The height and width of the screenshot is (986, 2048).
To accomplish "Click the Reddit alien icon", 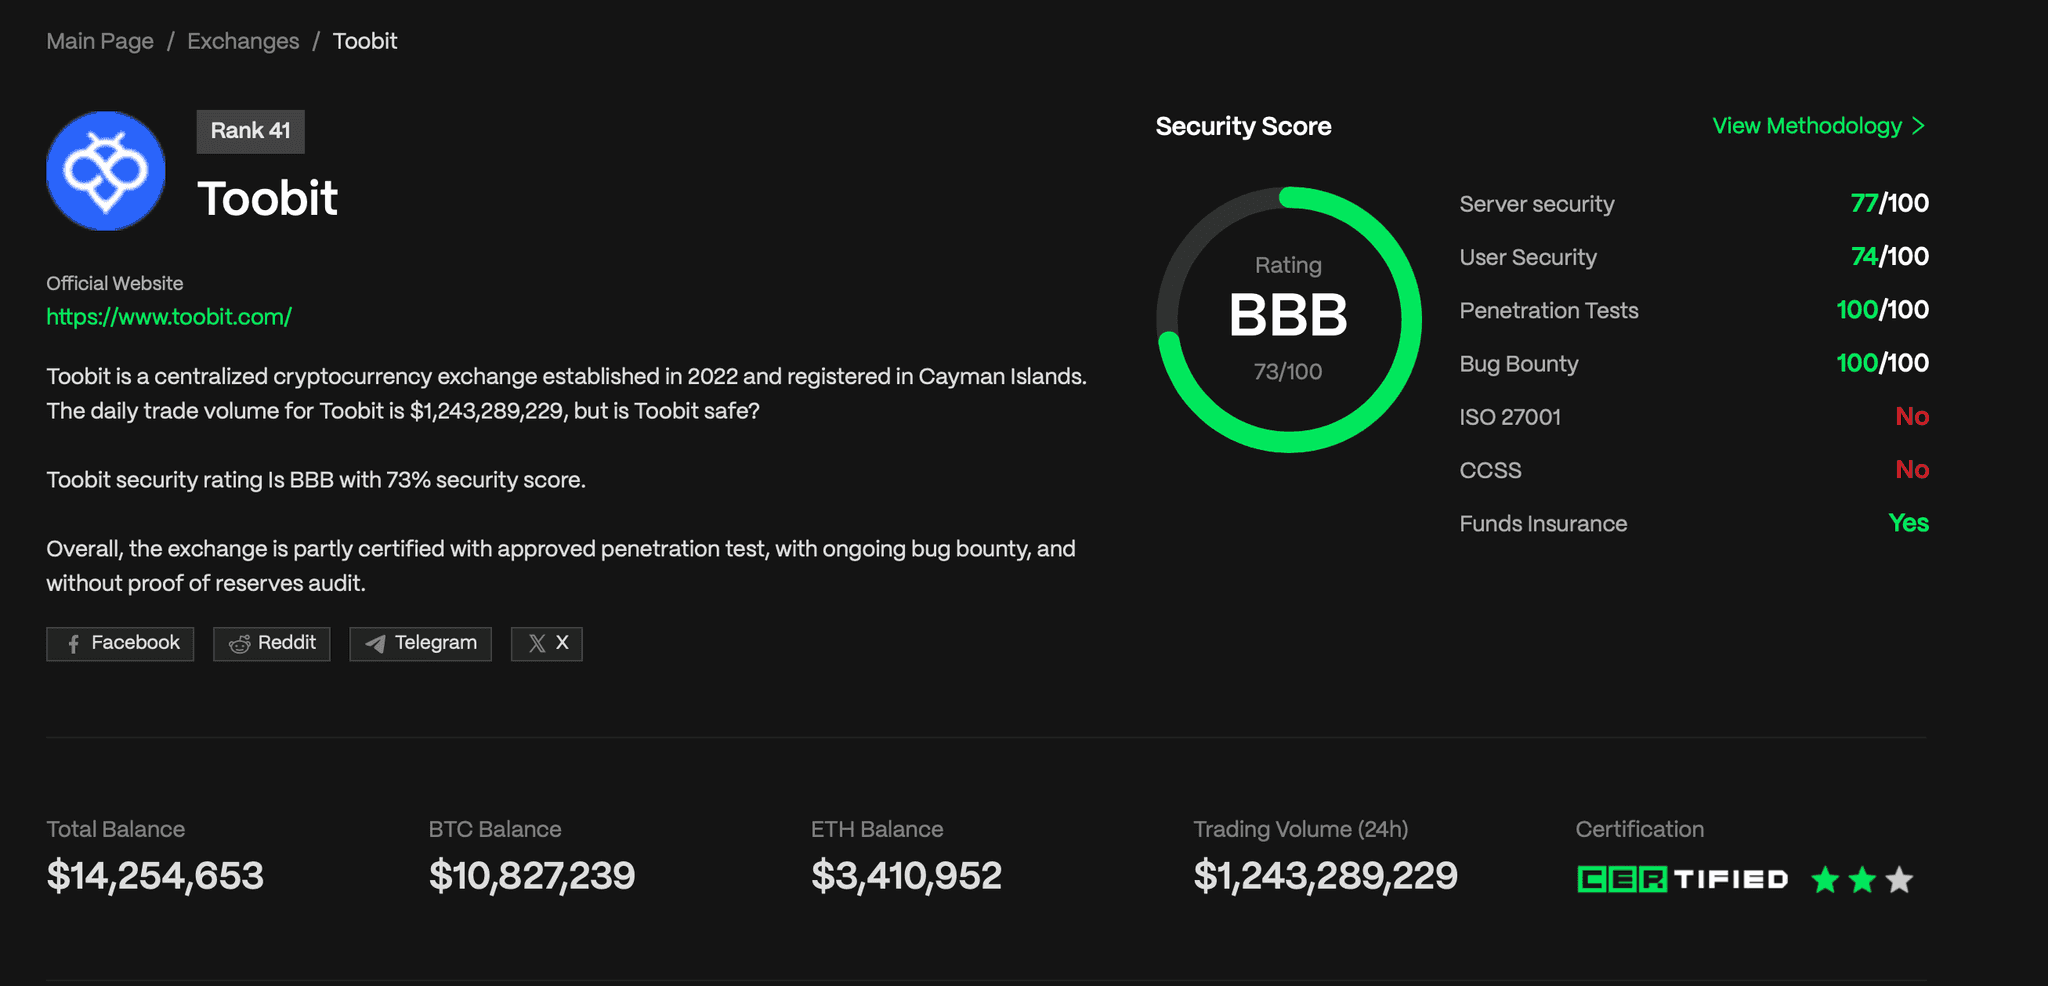I will 240,644.
